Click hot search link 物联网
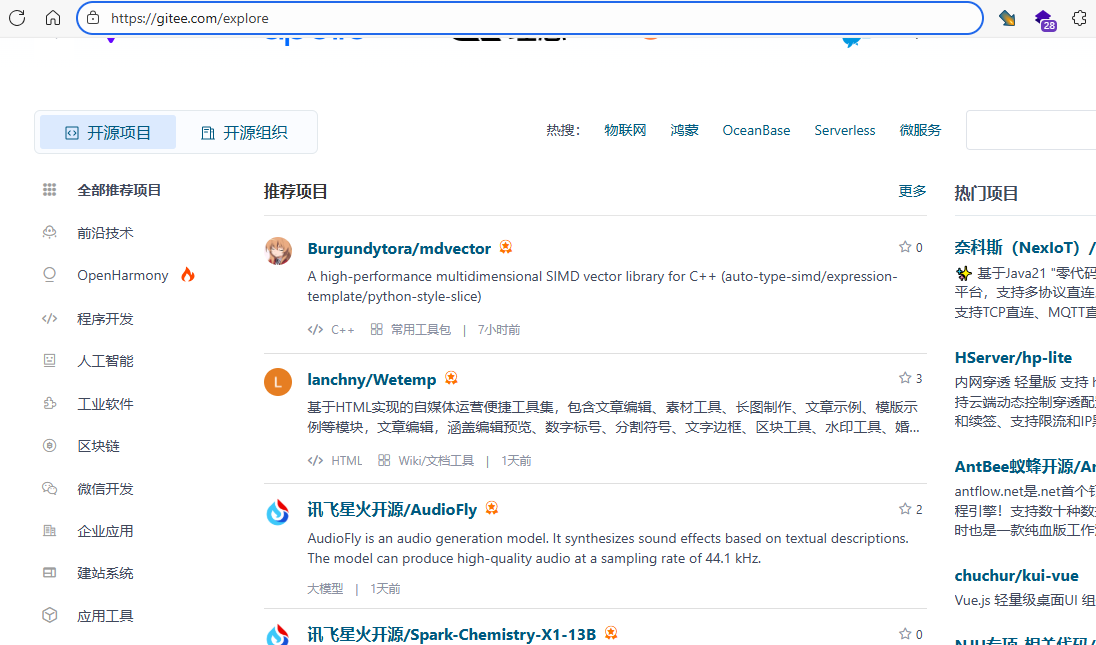The image size is (1096, 645). point(625,130)
